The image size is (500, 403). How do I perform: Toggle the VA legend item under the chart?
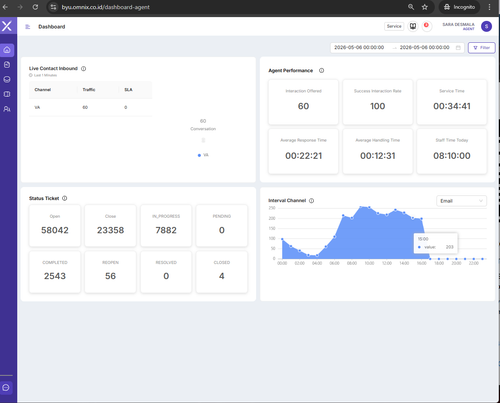pos(203,155)
